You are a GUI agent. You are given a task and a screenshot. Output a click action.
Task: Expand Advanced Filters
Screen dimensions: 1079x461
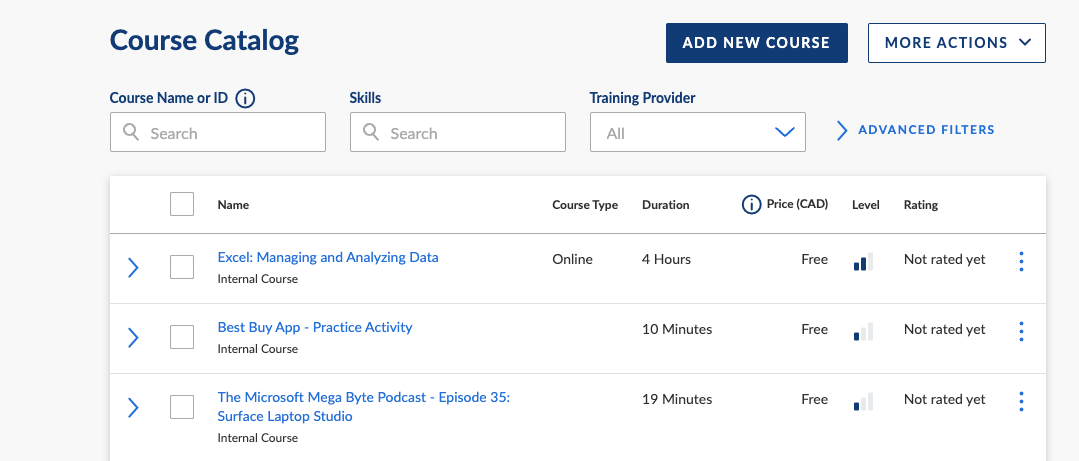916,130
